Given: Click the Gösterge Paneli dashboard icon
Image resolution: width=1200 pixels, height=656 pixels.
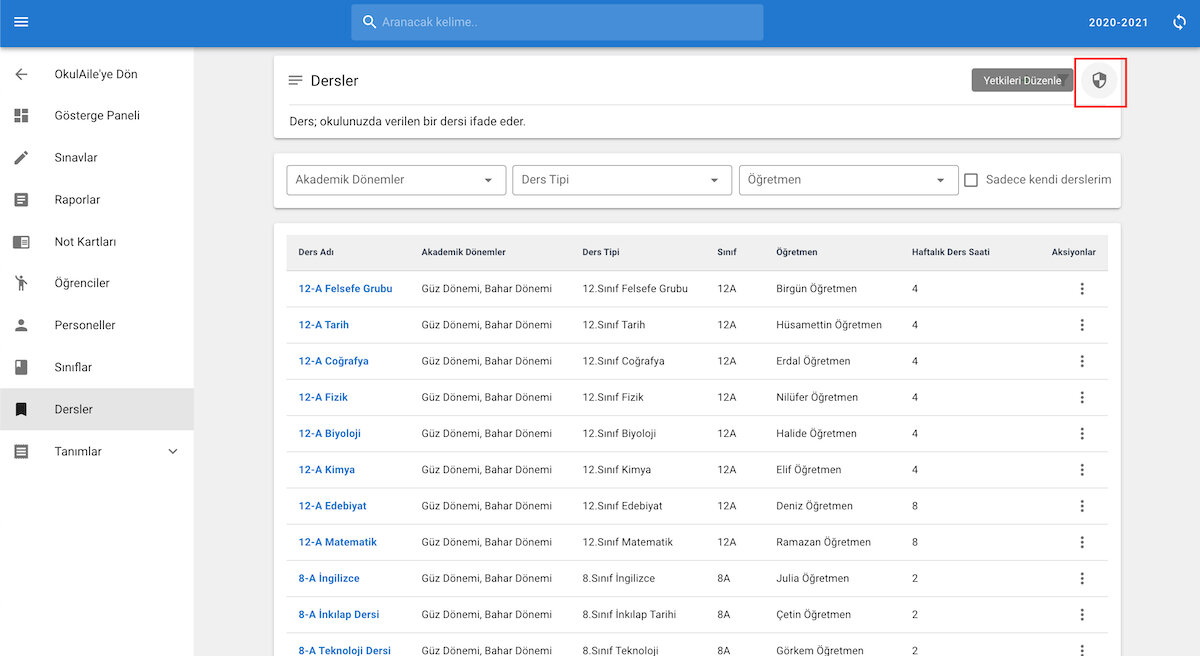Looking at the screenshot, I should (21, 116).
